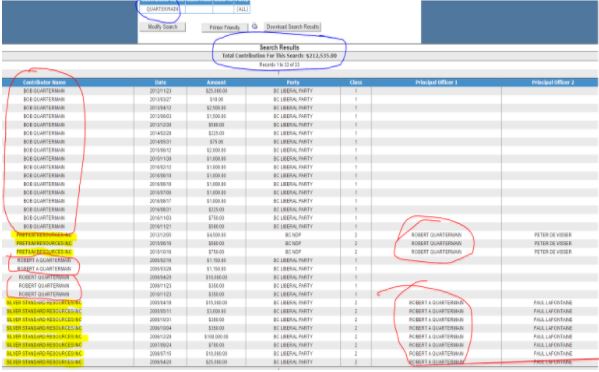599x372 pixels.
Task: Select the Search Results heading
Action: click(279, 47)
